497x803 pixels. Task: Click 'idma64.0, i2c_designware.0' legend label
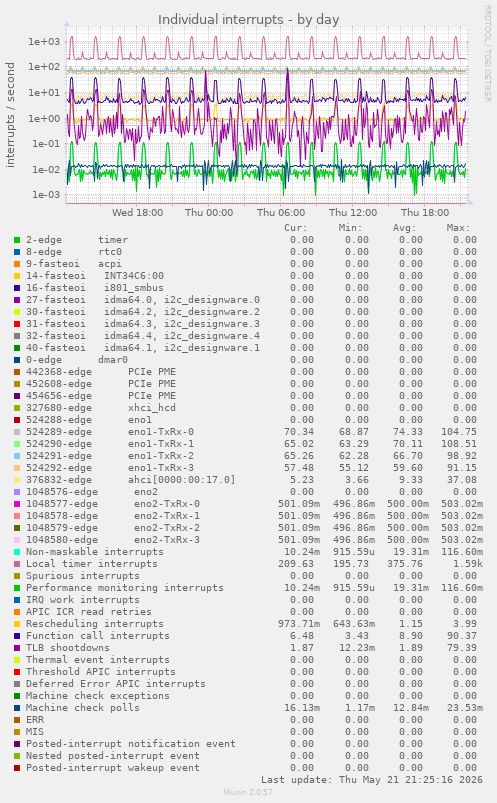(182, 300)
